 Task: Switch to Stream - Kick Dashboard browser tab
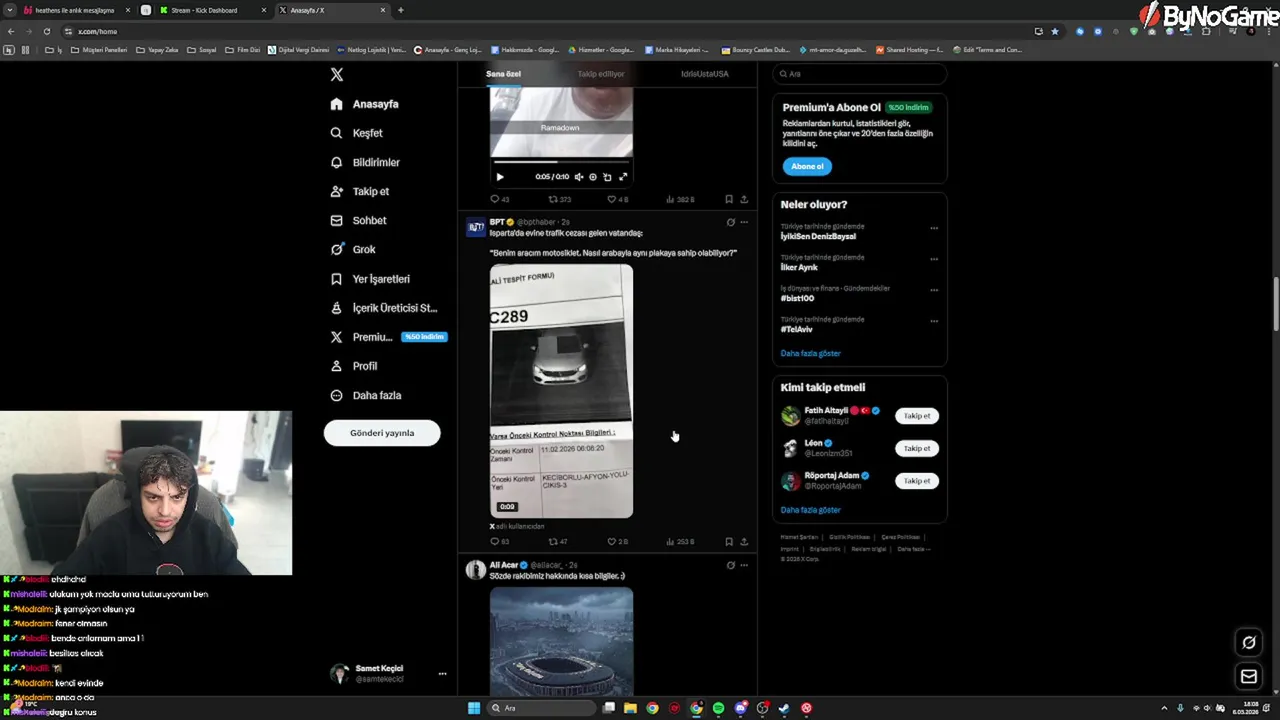213,10
